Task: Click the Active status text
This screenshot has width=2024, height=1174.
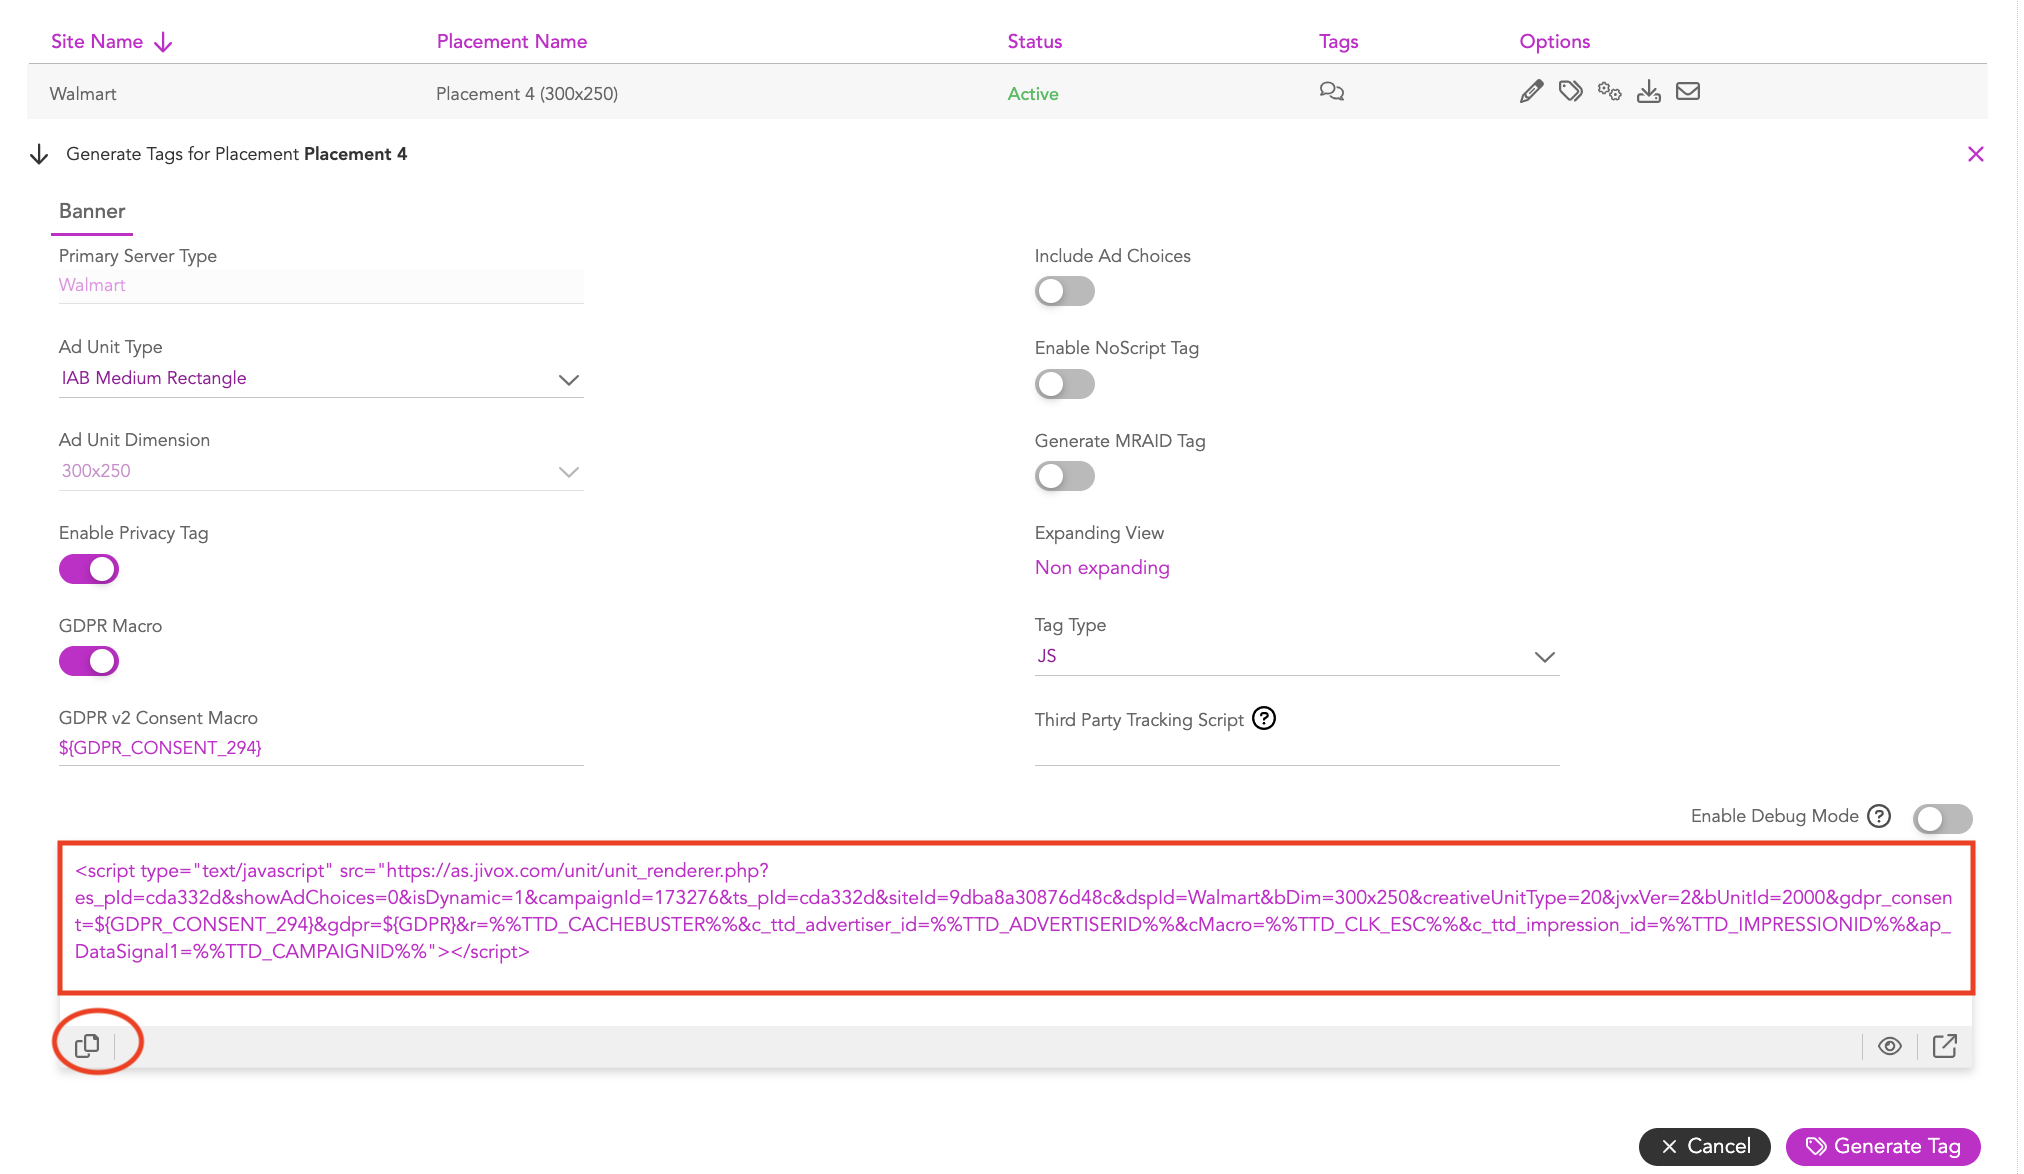Action: tap(1032, 94)
